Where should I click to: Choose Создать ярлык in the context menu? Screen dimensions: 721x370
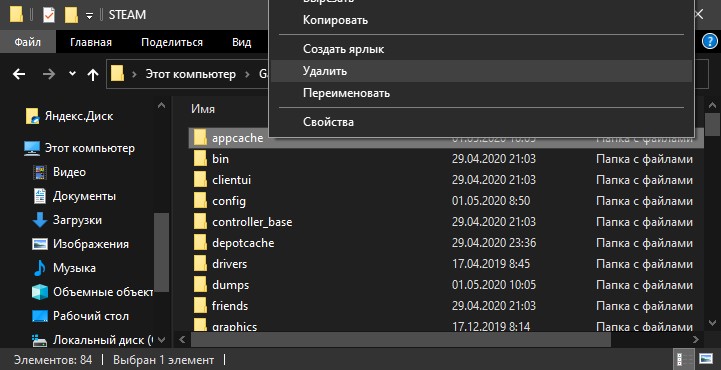pos(481,49)
